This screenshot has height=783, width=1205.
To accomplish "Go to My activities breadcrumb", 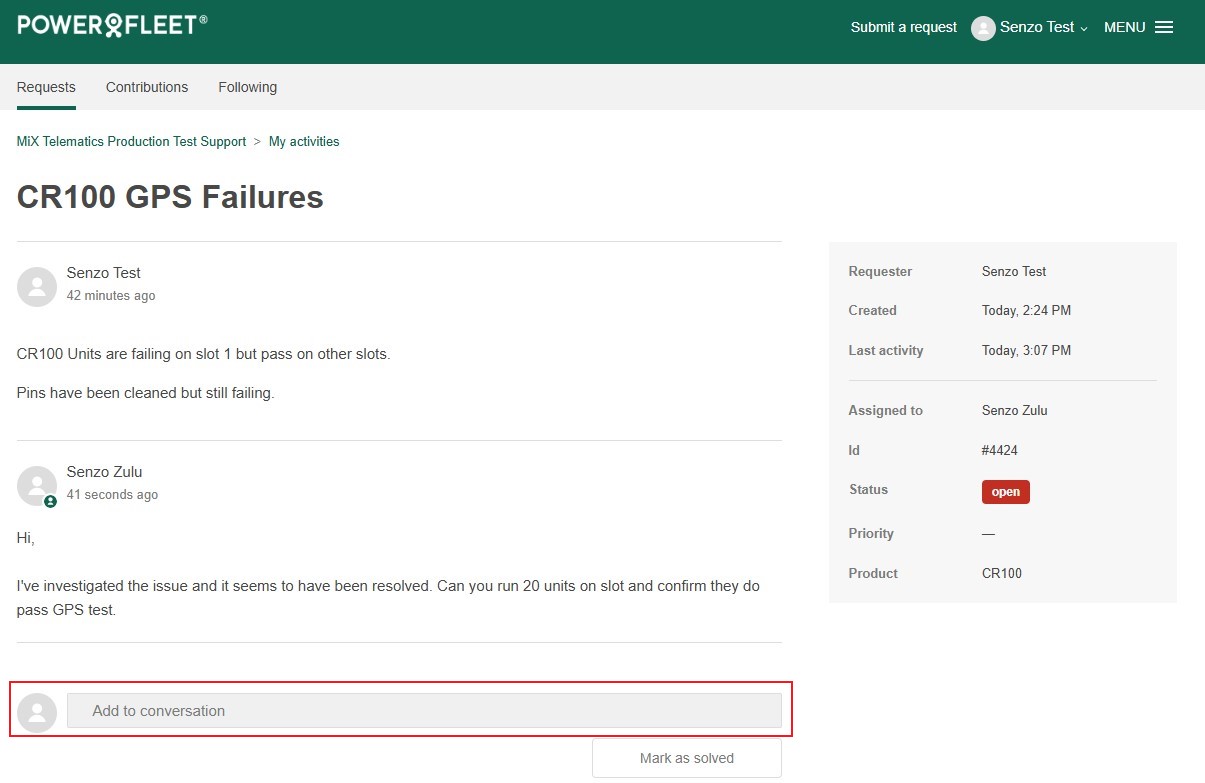I will (x=304, y=142).
